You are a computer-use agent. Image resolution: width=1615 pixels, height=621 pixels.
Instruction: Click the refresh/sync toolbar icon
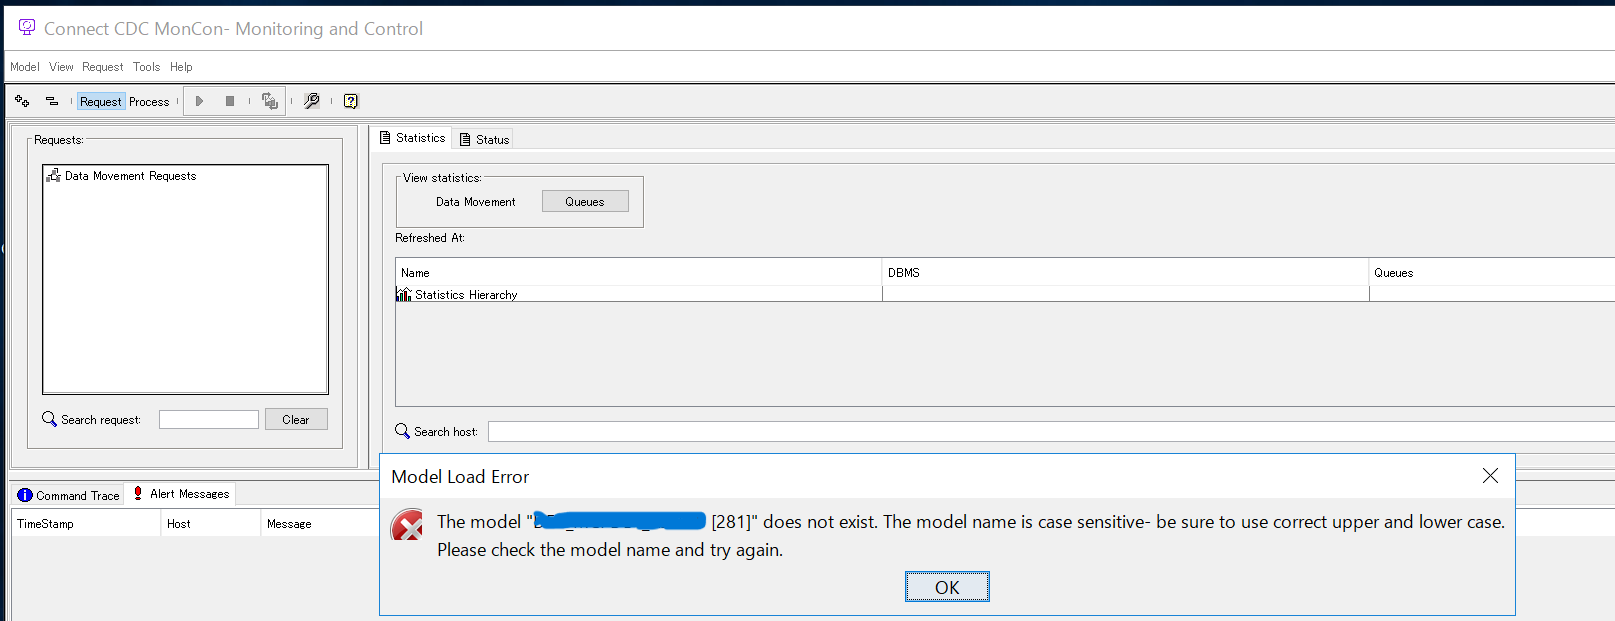269,101
